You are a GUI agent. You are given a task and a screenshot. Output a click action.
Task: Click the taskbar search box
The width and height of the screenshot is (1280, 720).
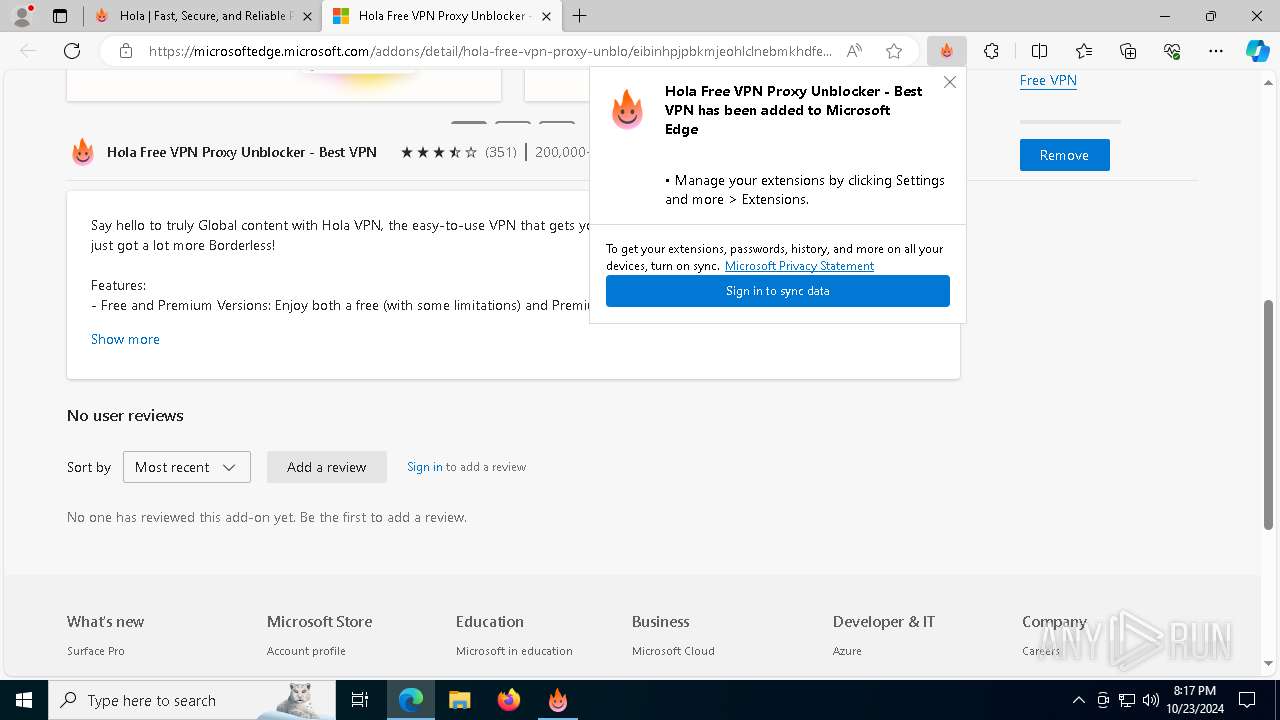click(192, 700)
